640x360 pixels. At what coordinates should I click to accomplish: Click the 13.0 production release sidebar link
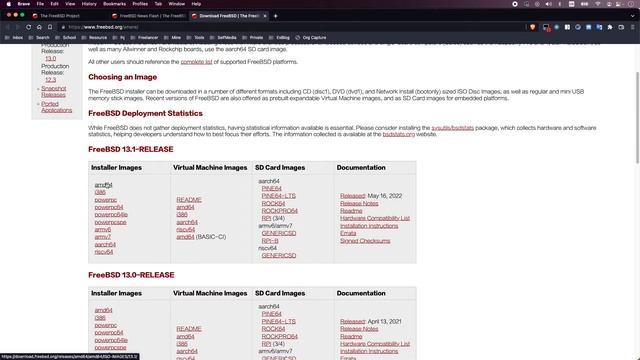click(x=51, y=58)
